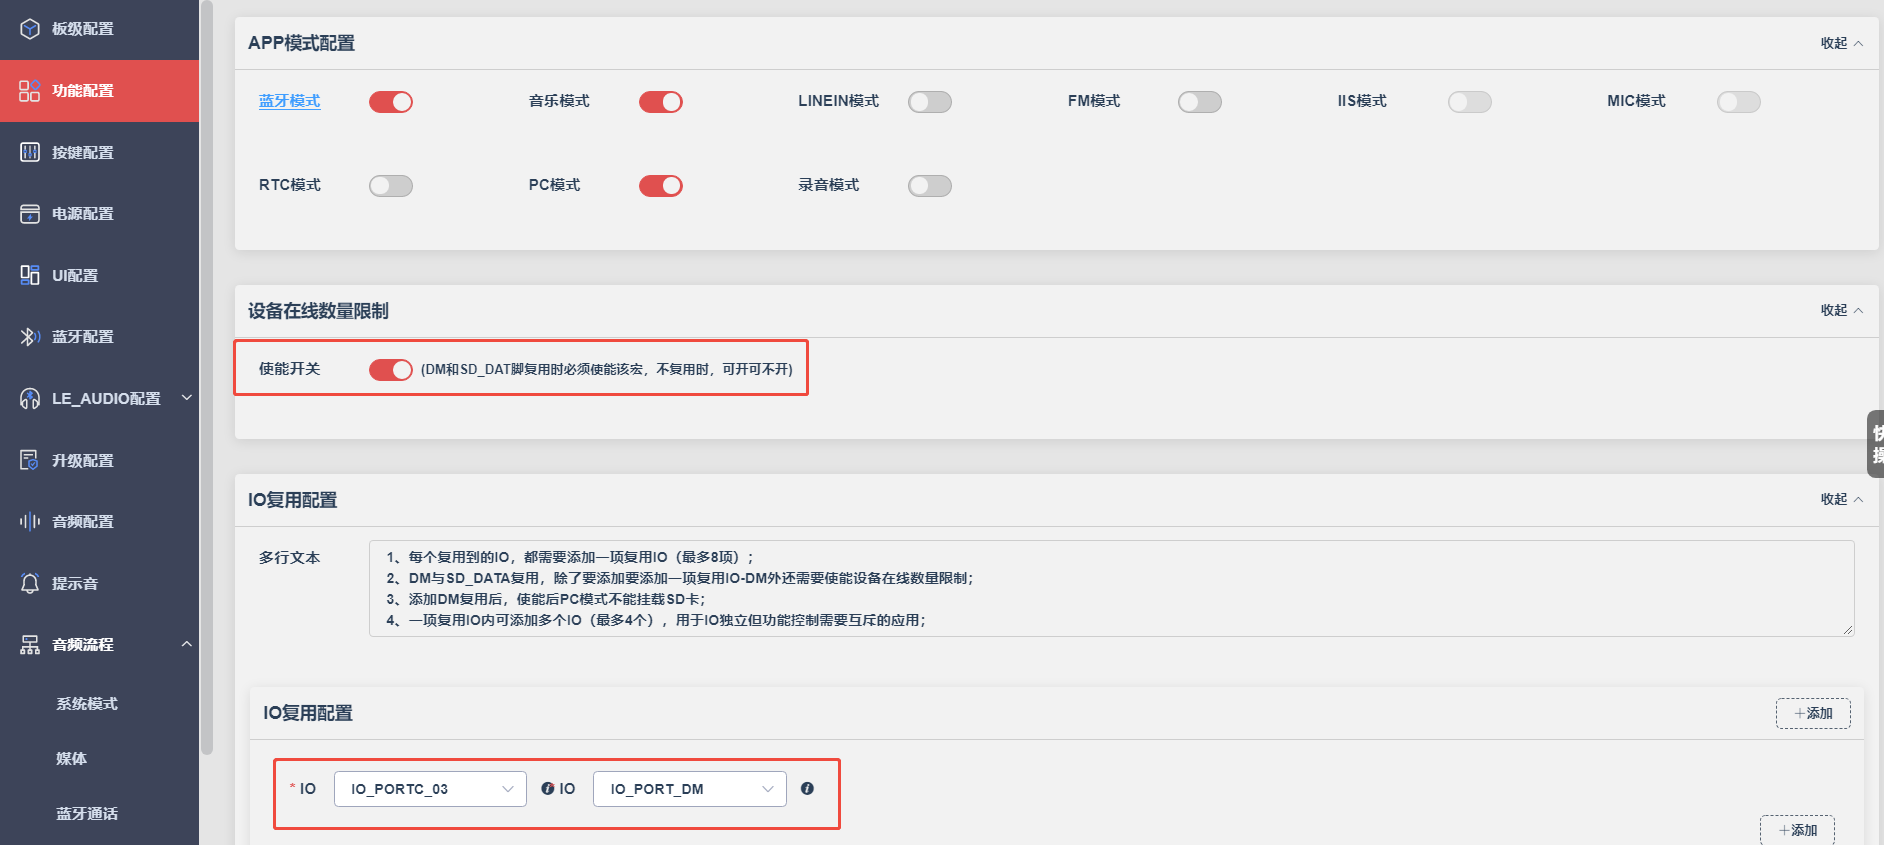Image resolution: width=1884 pixels, height=845 pixels.
Task: Open the IO_PORT_DM dropdown
Action: [690, 789]
